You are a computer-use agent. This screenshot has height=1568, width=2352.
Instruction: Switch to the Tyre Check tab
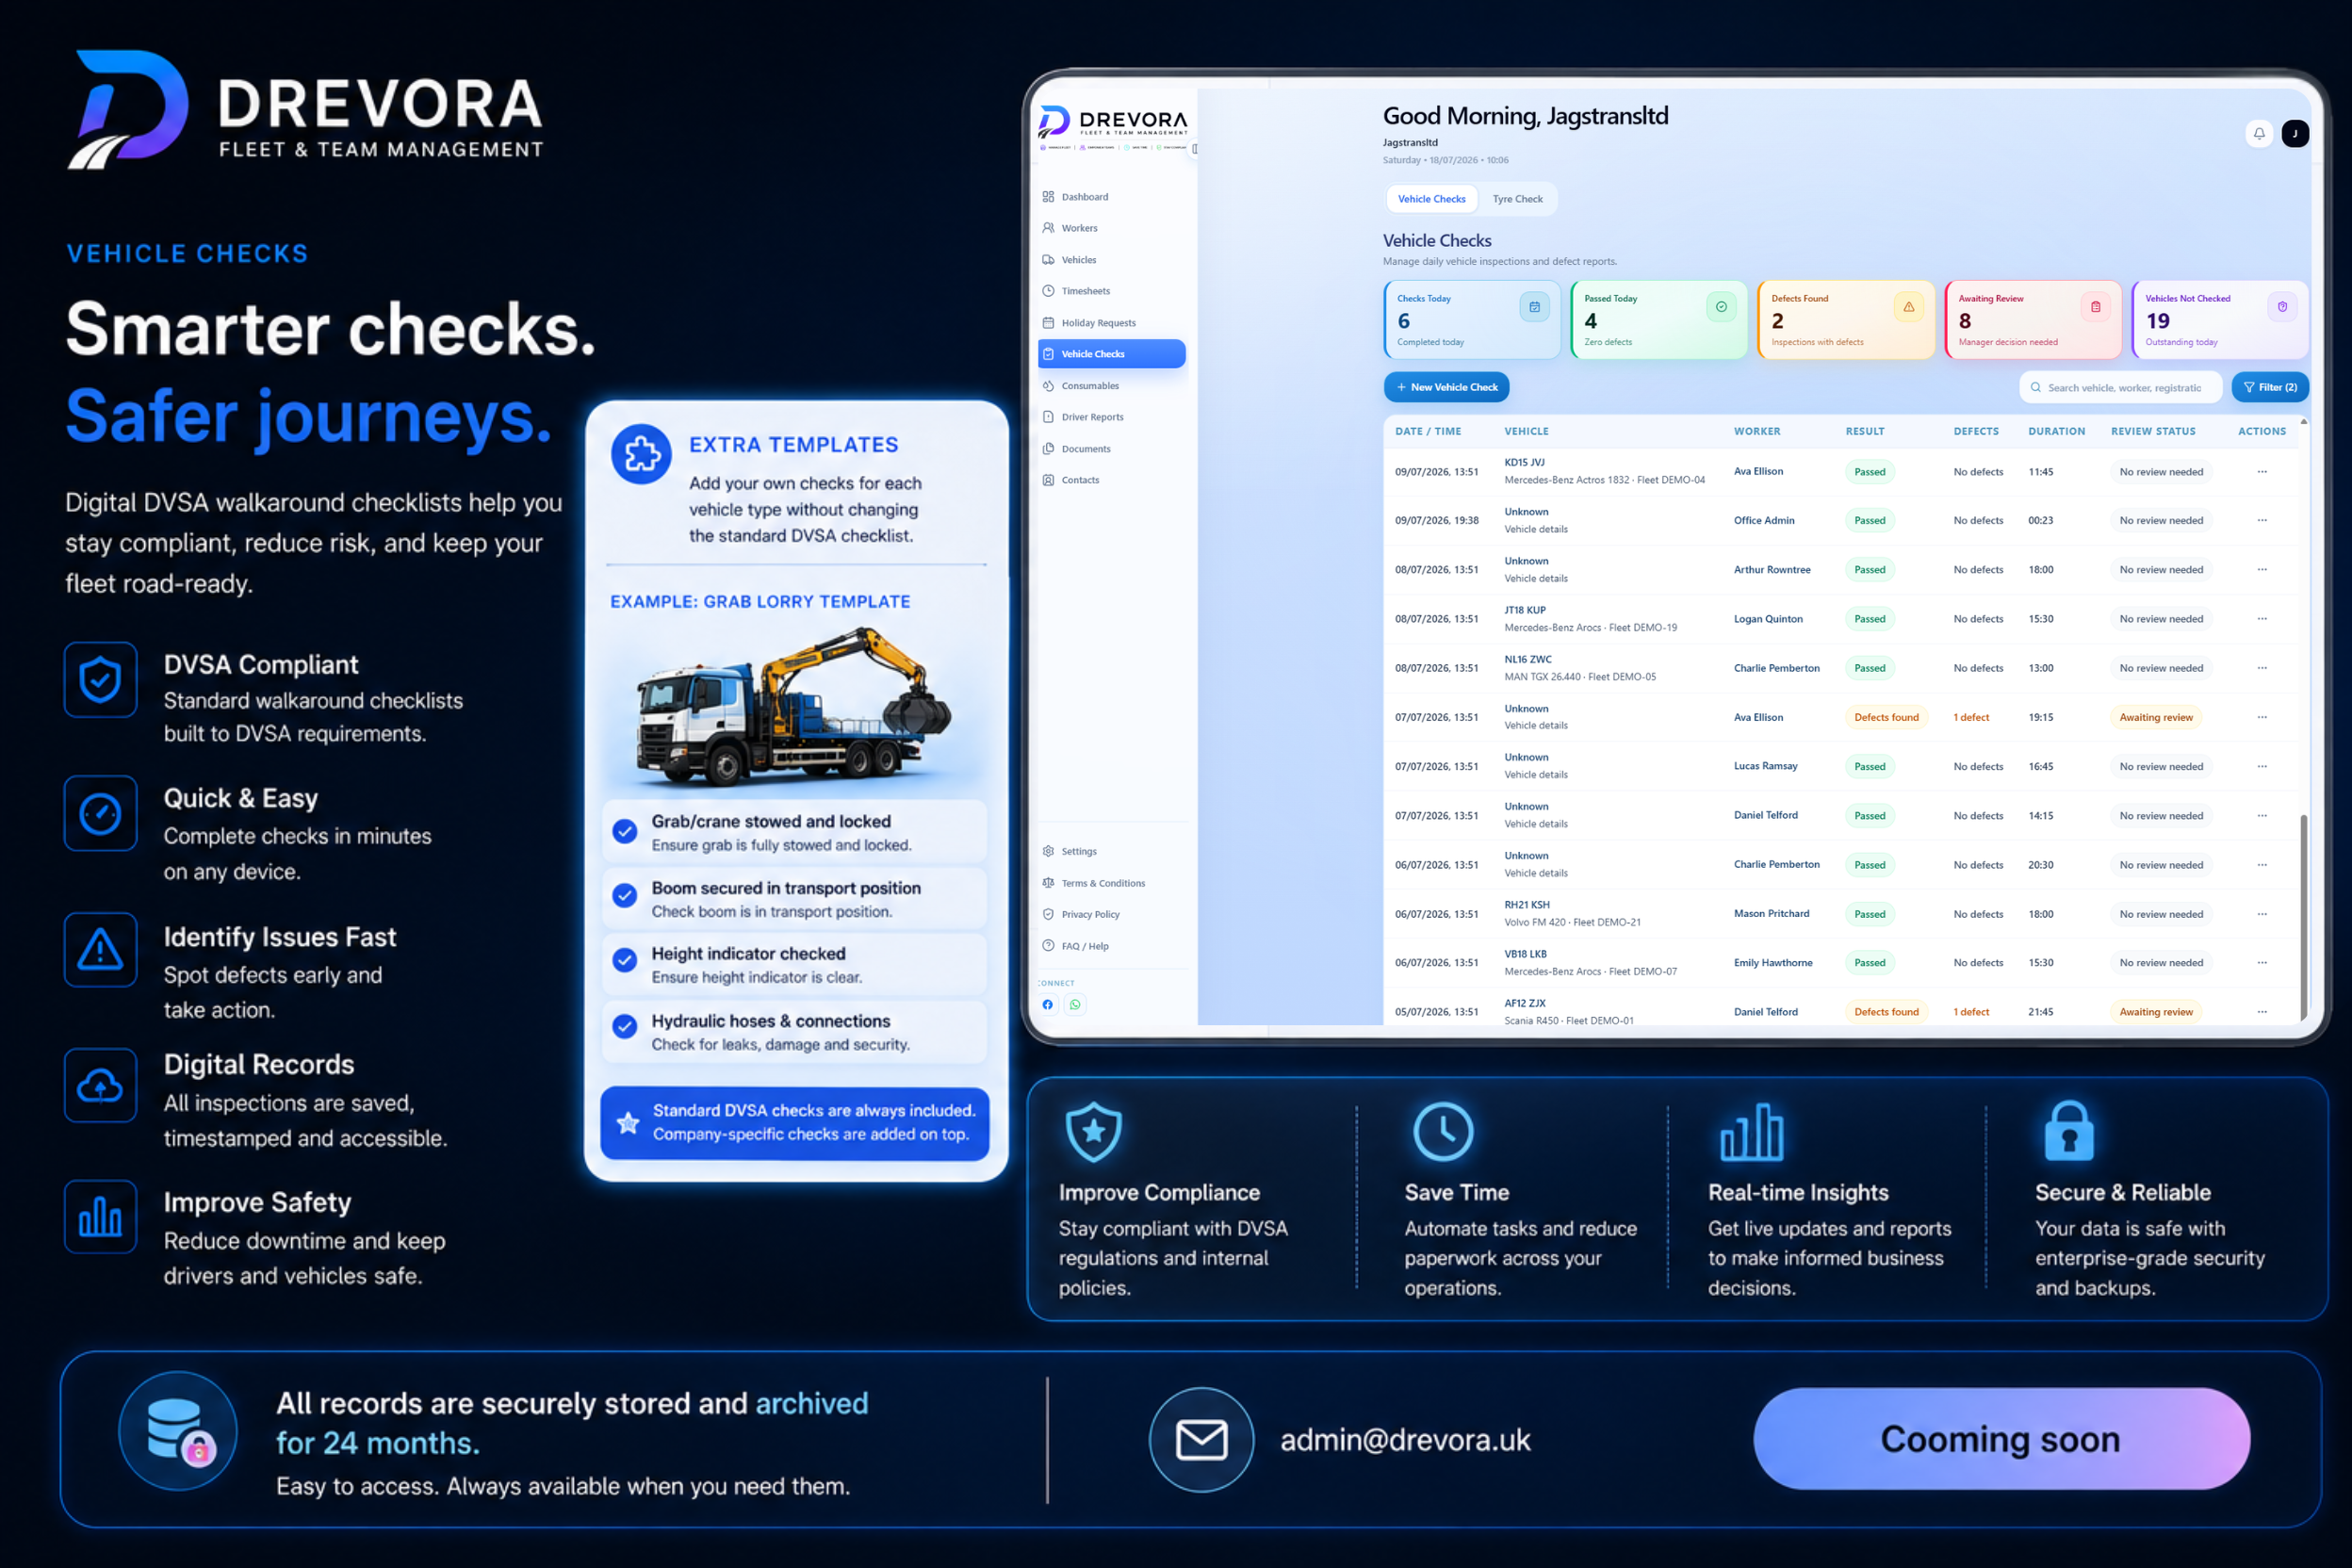1517,199
